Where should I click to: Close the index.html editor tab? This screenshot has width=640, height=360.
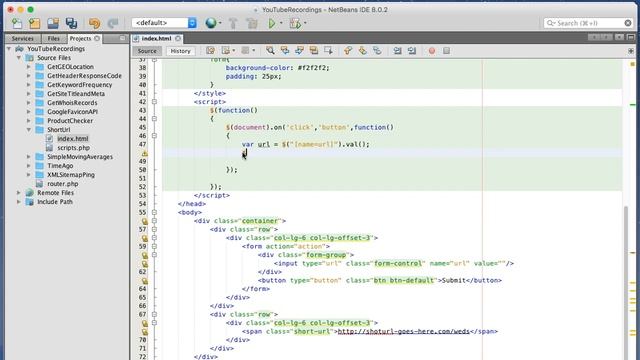[x=178, y=38]
